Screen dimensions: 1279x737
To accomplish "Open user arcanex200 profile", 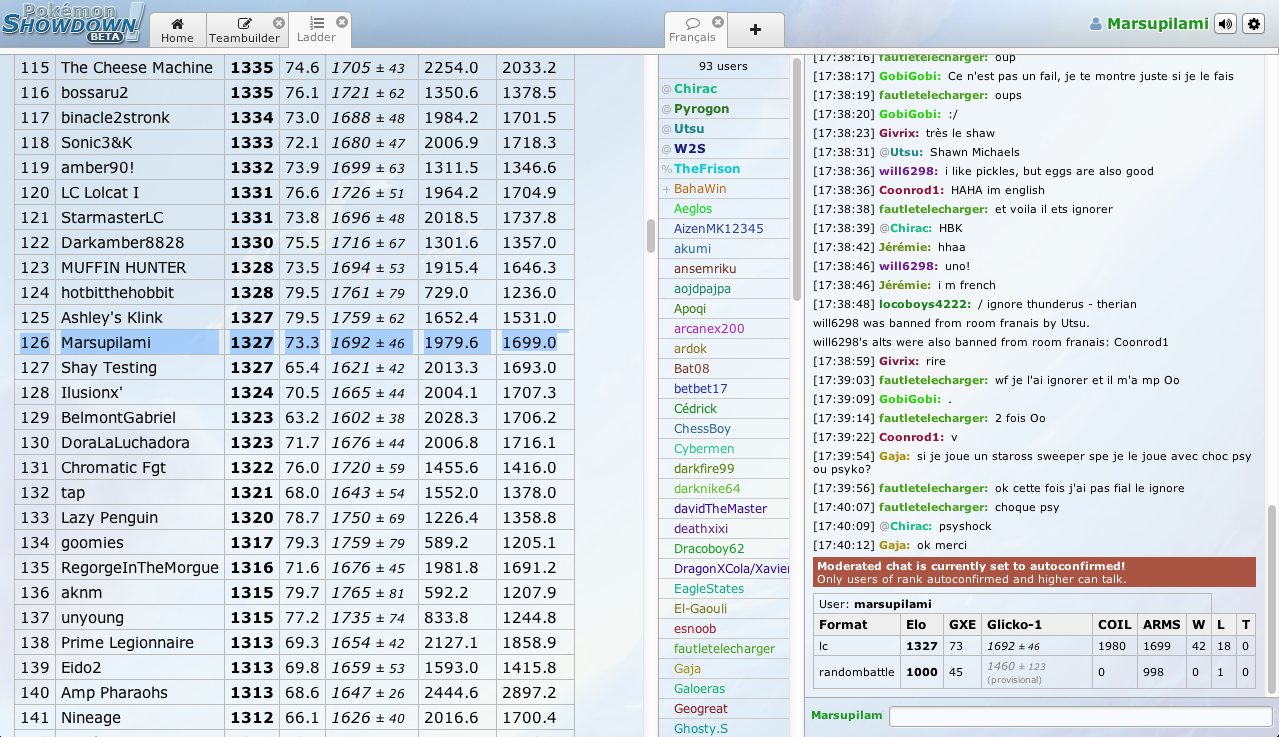I will tap(725, 329).
